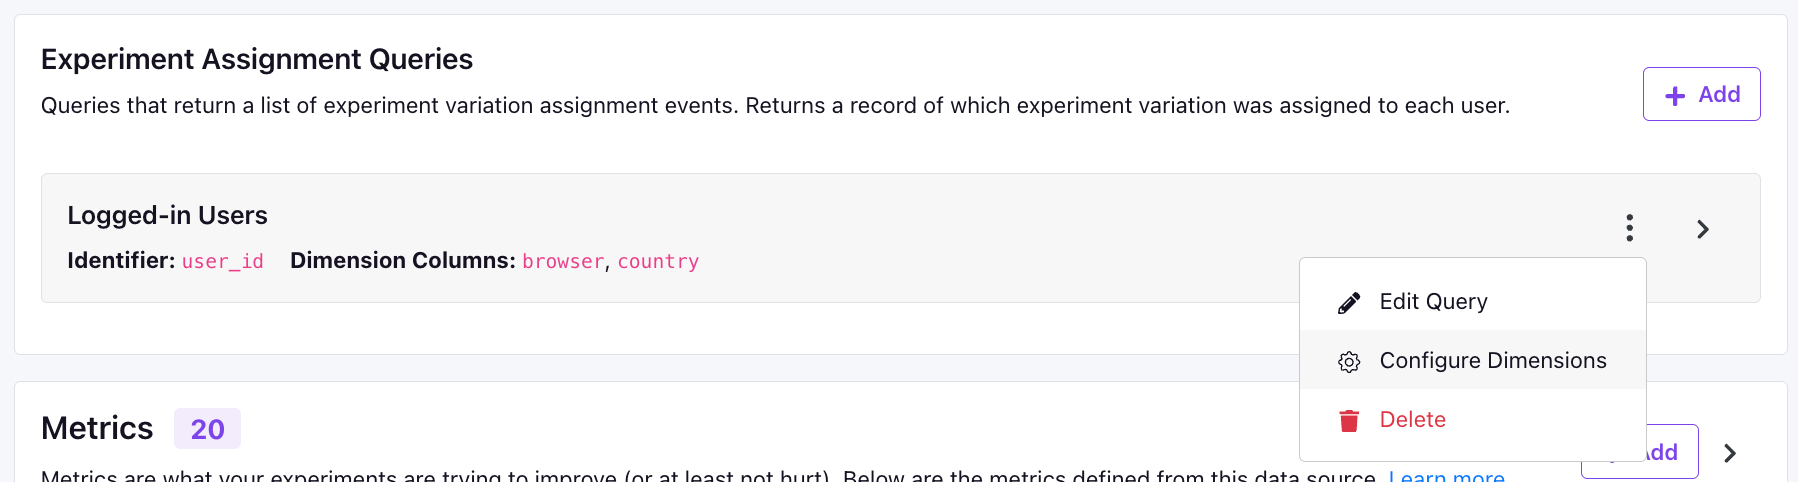1798x482 pixels.
Task: Click the Logged-in Users query title
Action: (167, 215)
